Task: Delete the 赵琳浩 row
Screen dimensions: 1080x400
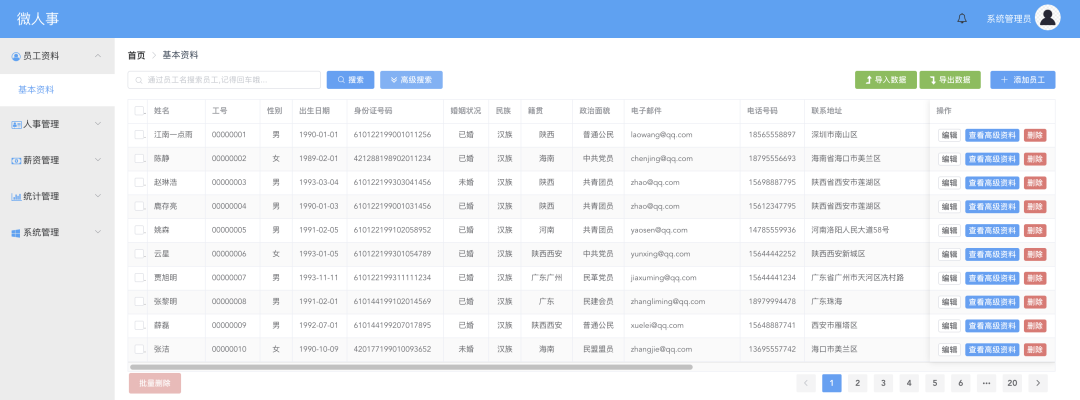Action: coord(1035,182)
